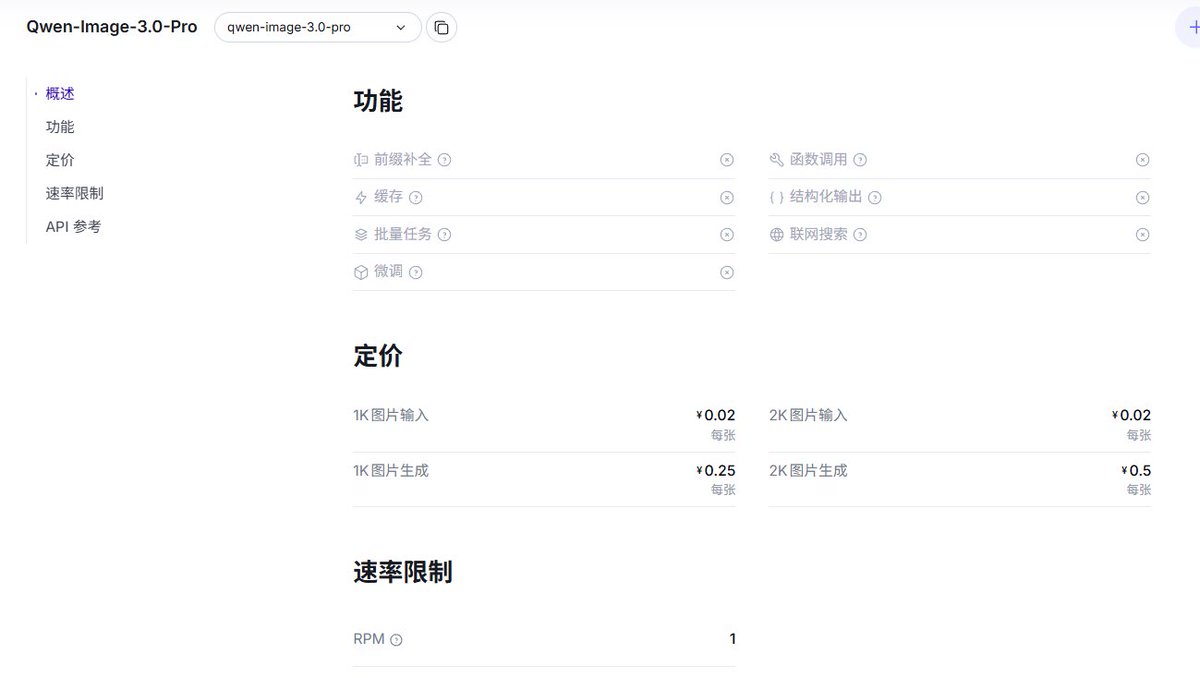Viewport: 1200px width, 678px height.
Task: Click the ¥0.5 price value
Action: 1136,471
